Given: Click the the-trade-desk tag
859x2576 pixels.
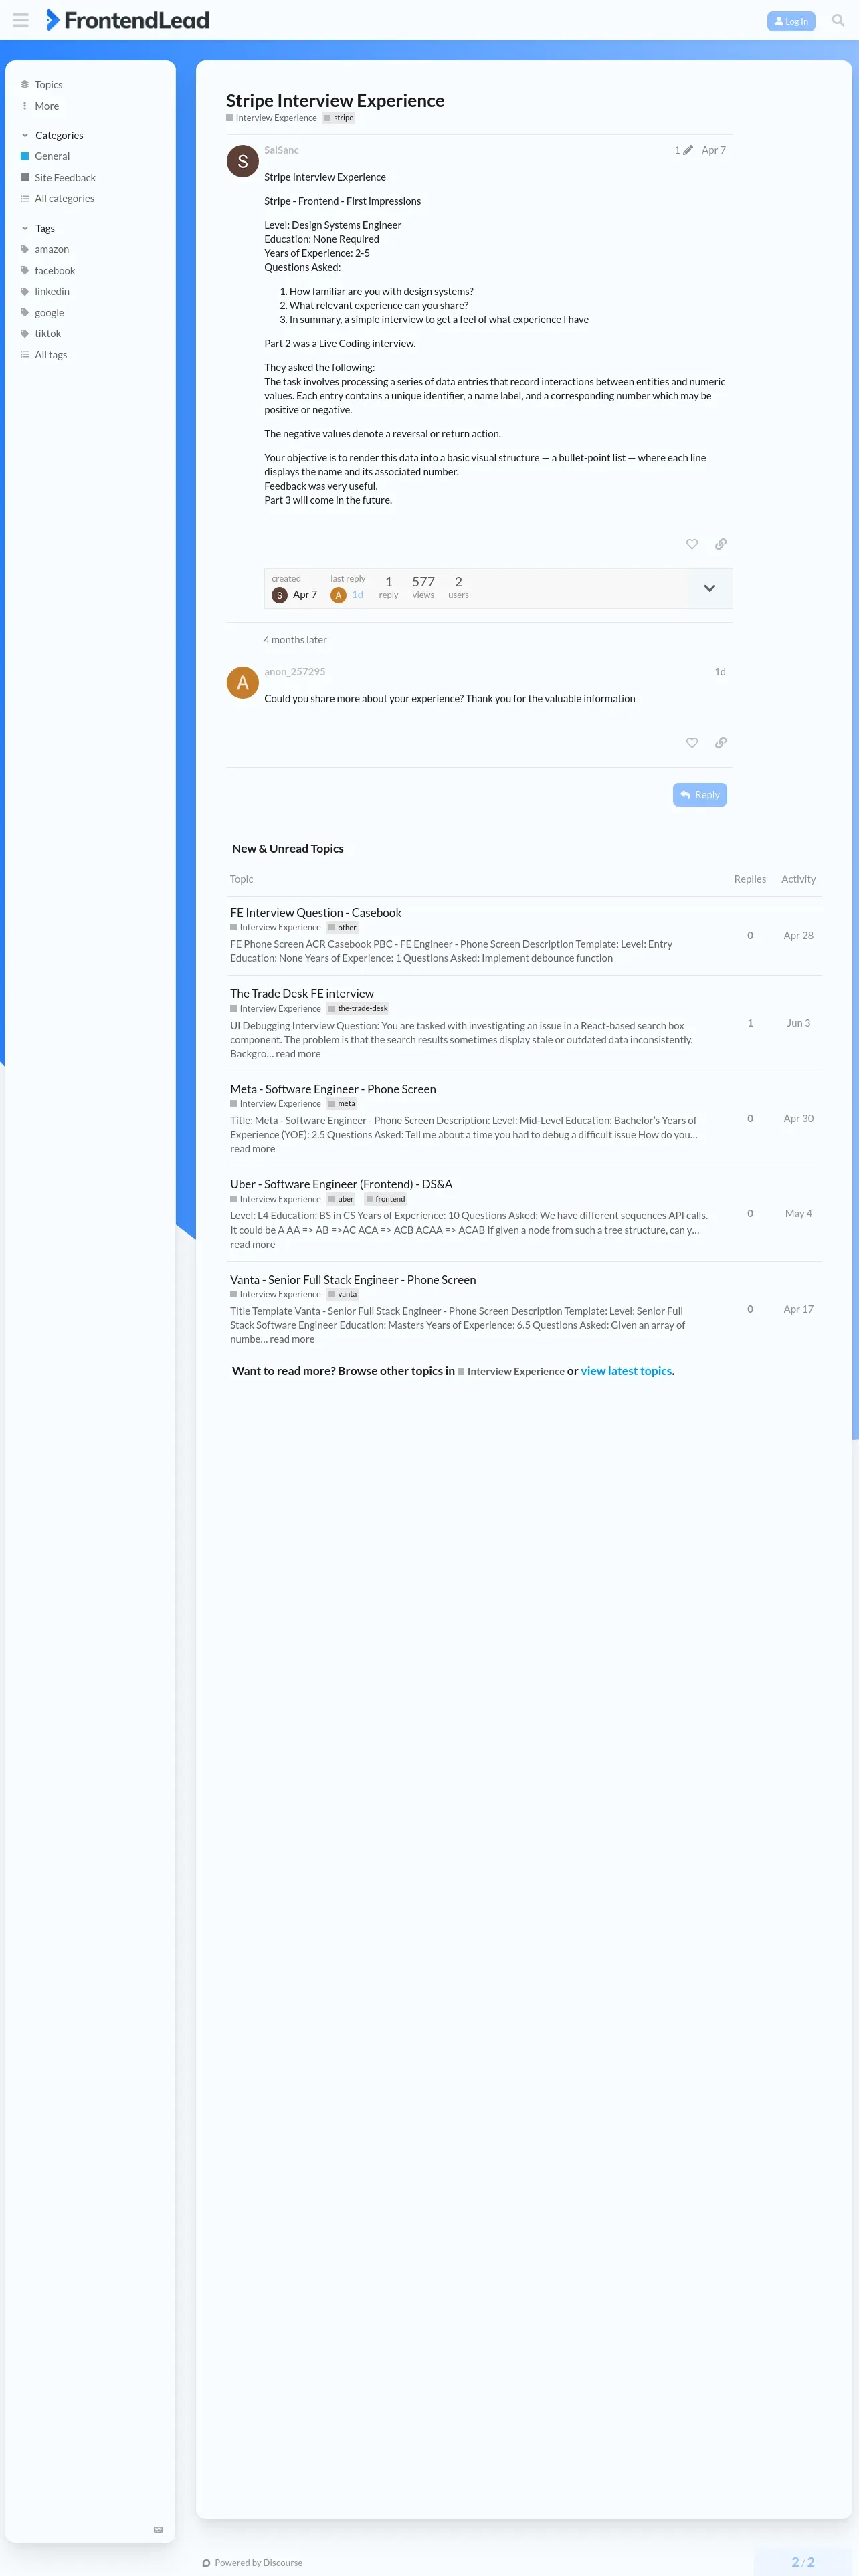Looking at the screenshot, I should pyautogui.click(x=358, y=1009).
